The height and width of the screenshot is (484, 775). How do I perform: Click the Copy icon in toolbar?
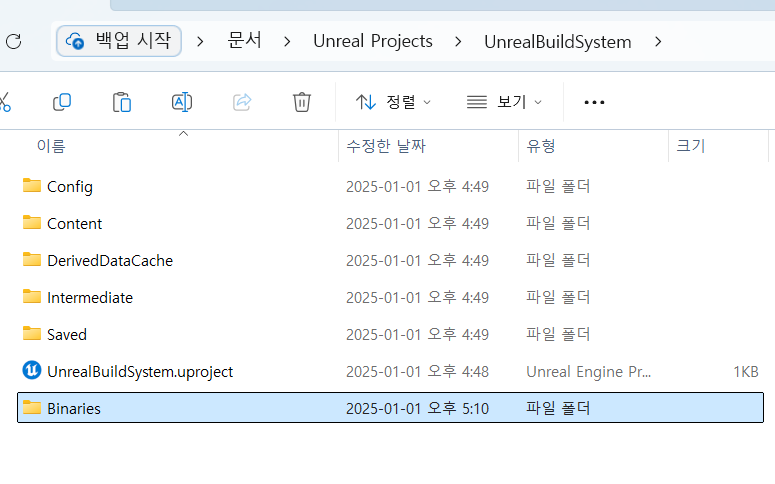[62, 102]
